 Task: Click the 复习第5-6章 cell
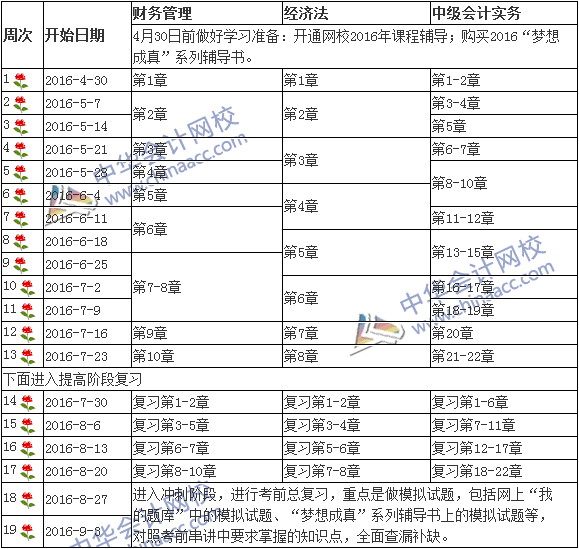pyautogui.click(x=356, y=448)
